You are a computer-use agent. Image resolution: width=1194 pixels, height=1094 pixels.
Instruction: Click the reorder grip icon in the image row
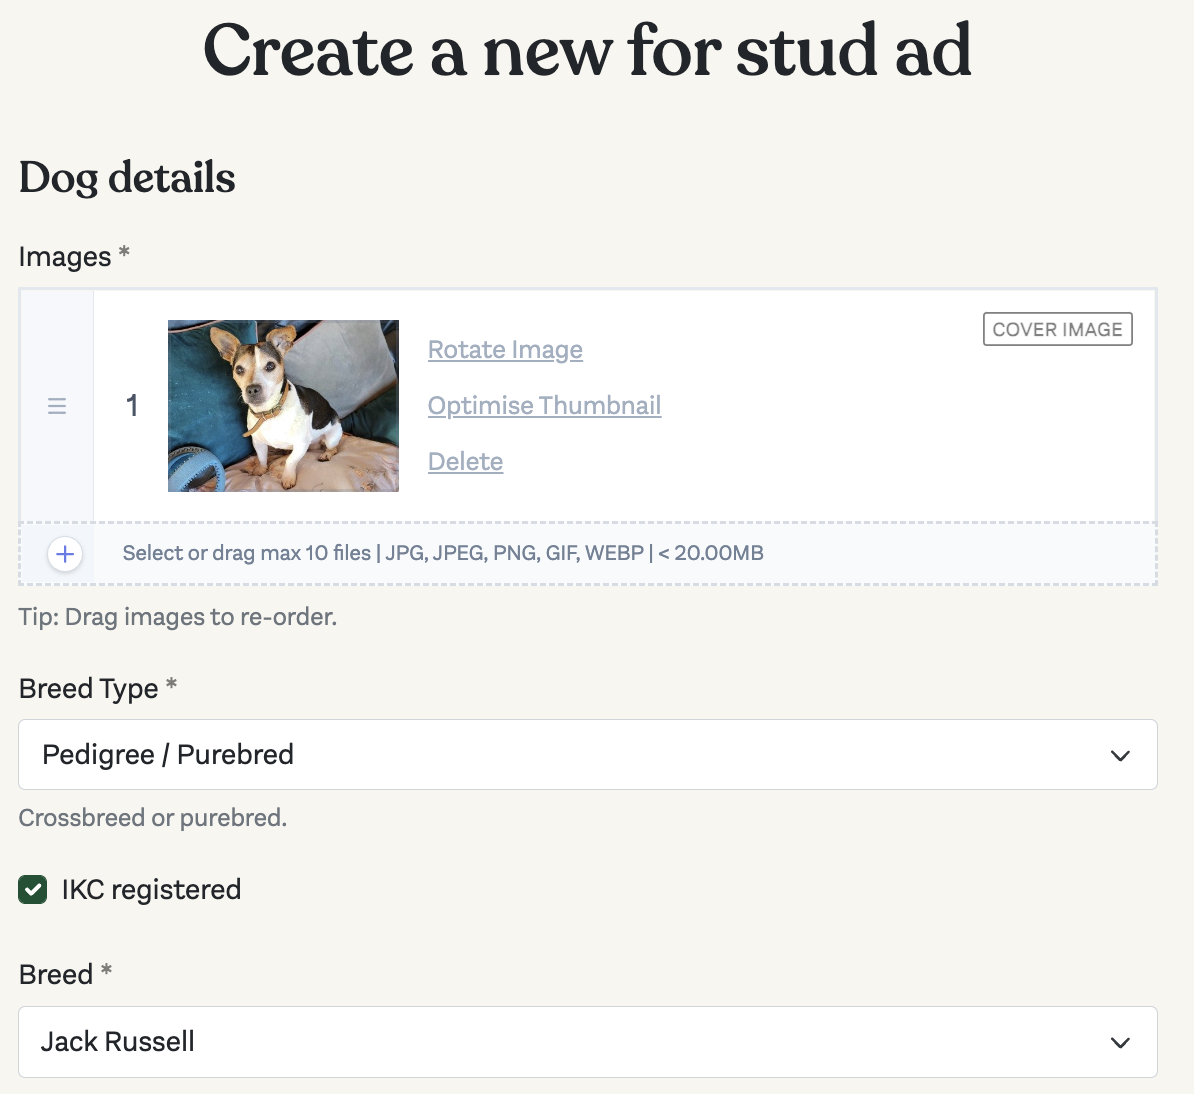(57, 406)
